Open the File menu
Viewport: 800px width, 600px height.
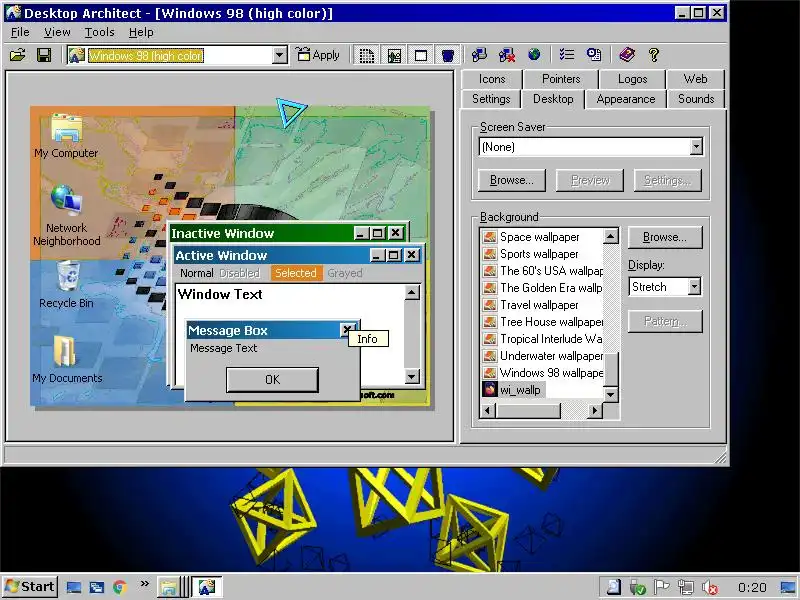click(x=20, y=32)
